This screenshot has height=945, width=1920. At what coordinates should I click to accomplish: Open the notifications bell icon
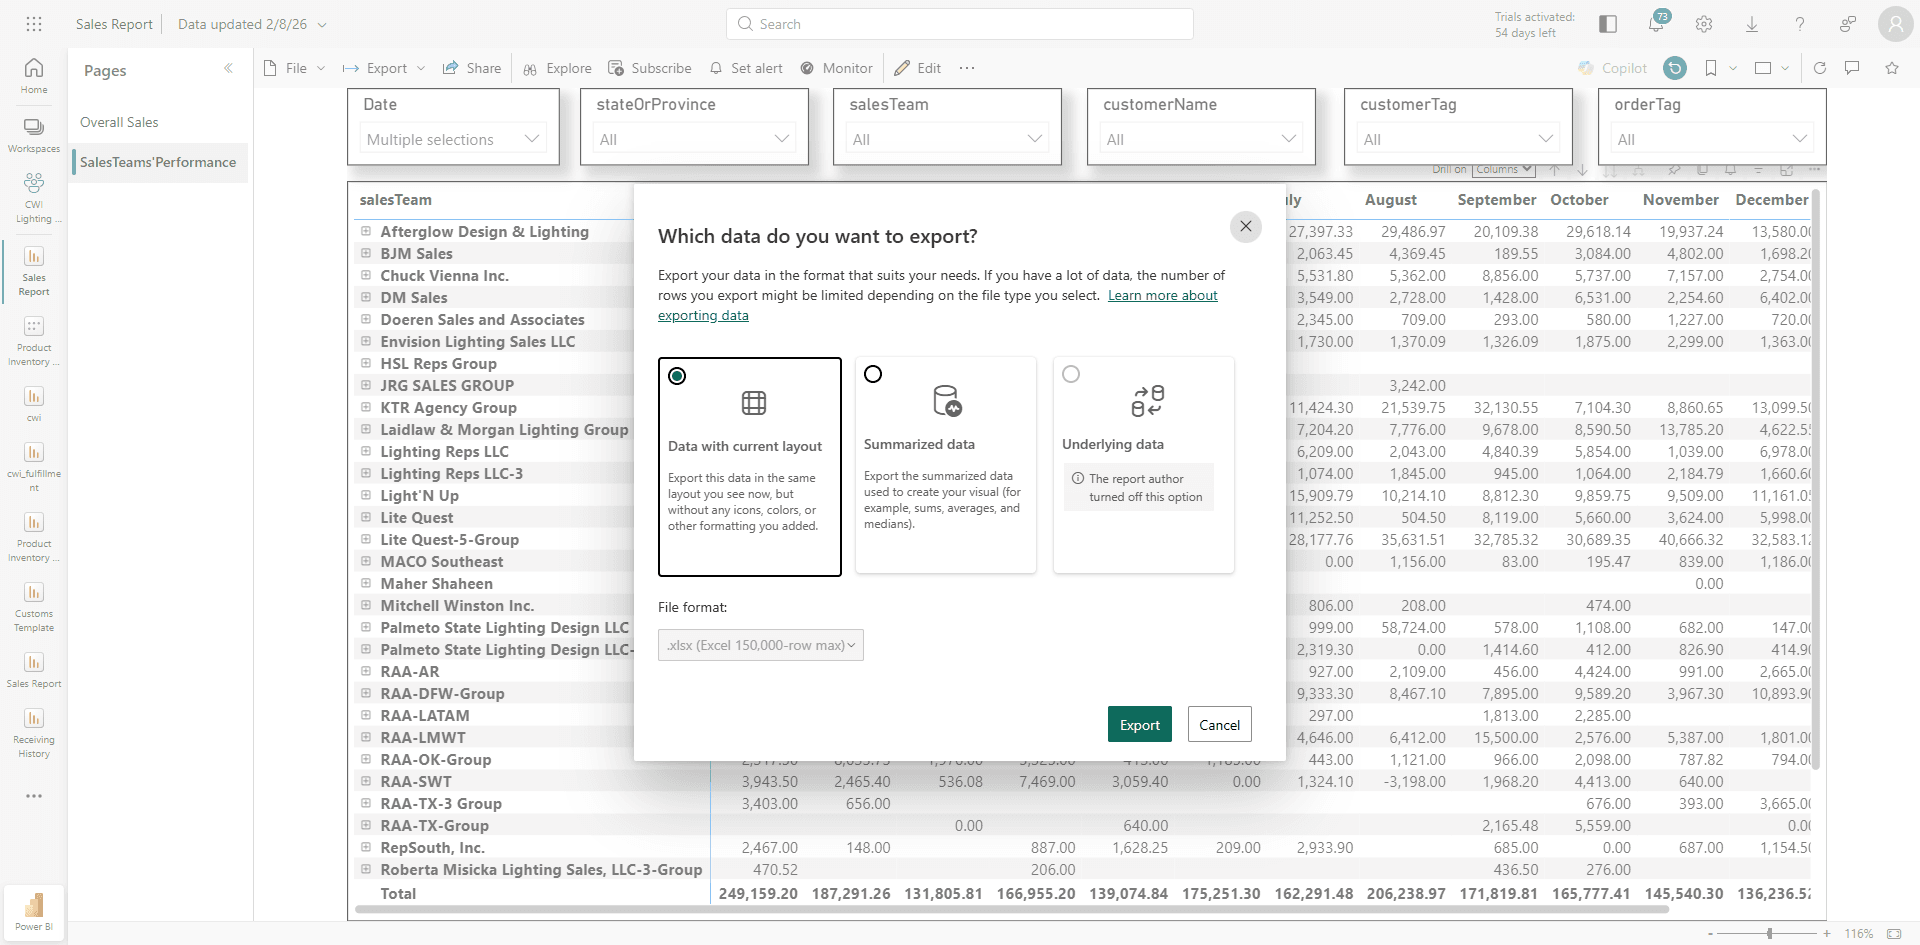[1656, 24]
